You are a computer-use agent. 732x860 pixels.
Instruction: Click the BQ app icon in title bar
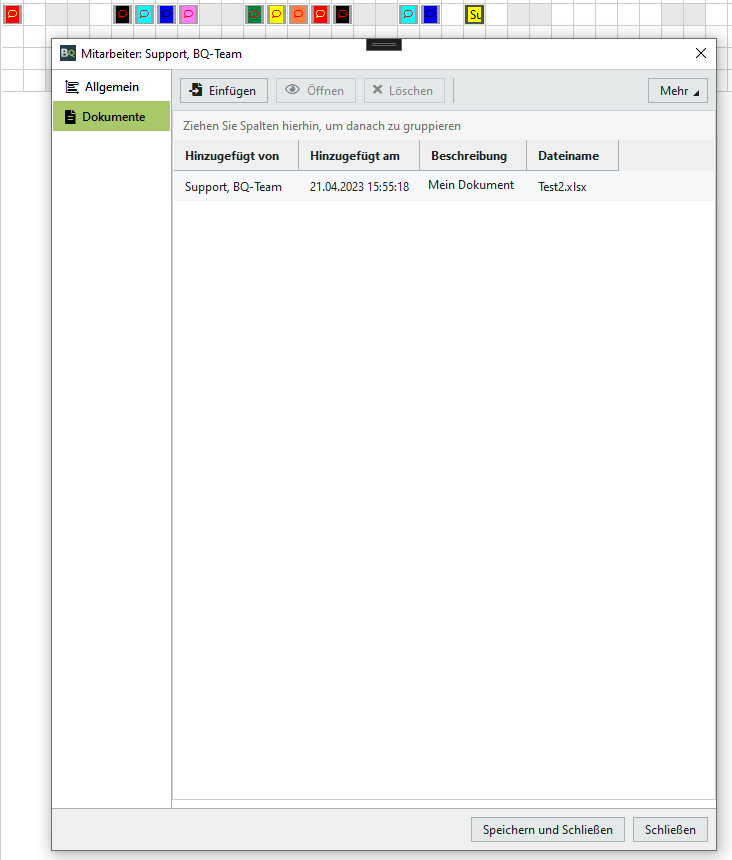[68, 54]
